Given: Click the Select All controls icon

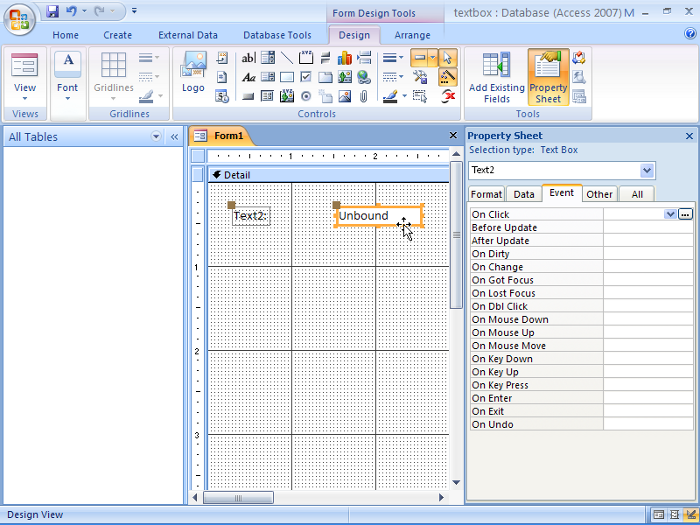Looking at the screenshot, I should pyautogui.click(x=420, y=96).
